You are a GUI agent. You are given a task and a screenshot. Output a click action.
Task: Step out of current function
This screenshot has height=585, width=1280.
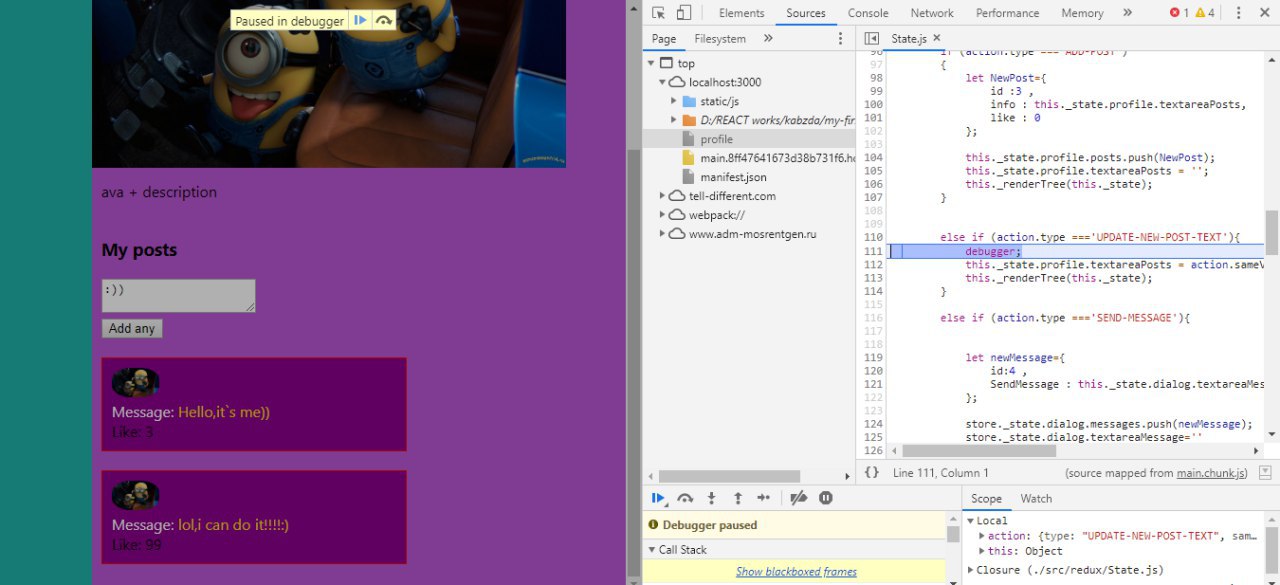(x=738, y=497)
